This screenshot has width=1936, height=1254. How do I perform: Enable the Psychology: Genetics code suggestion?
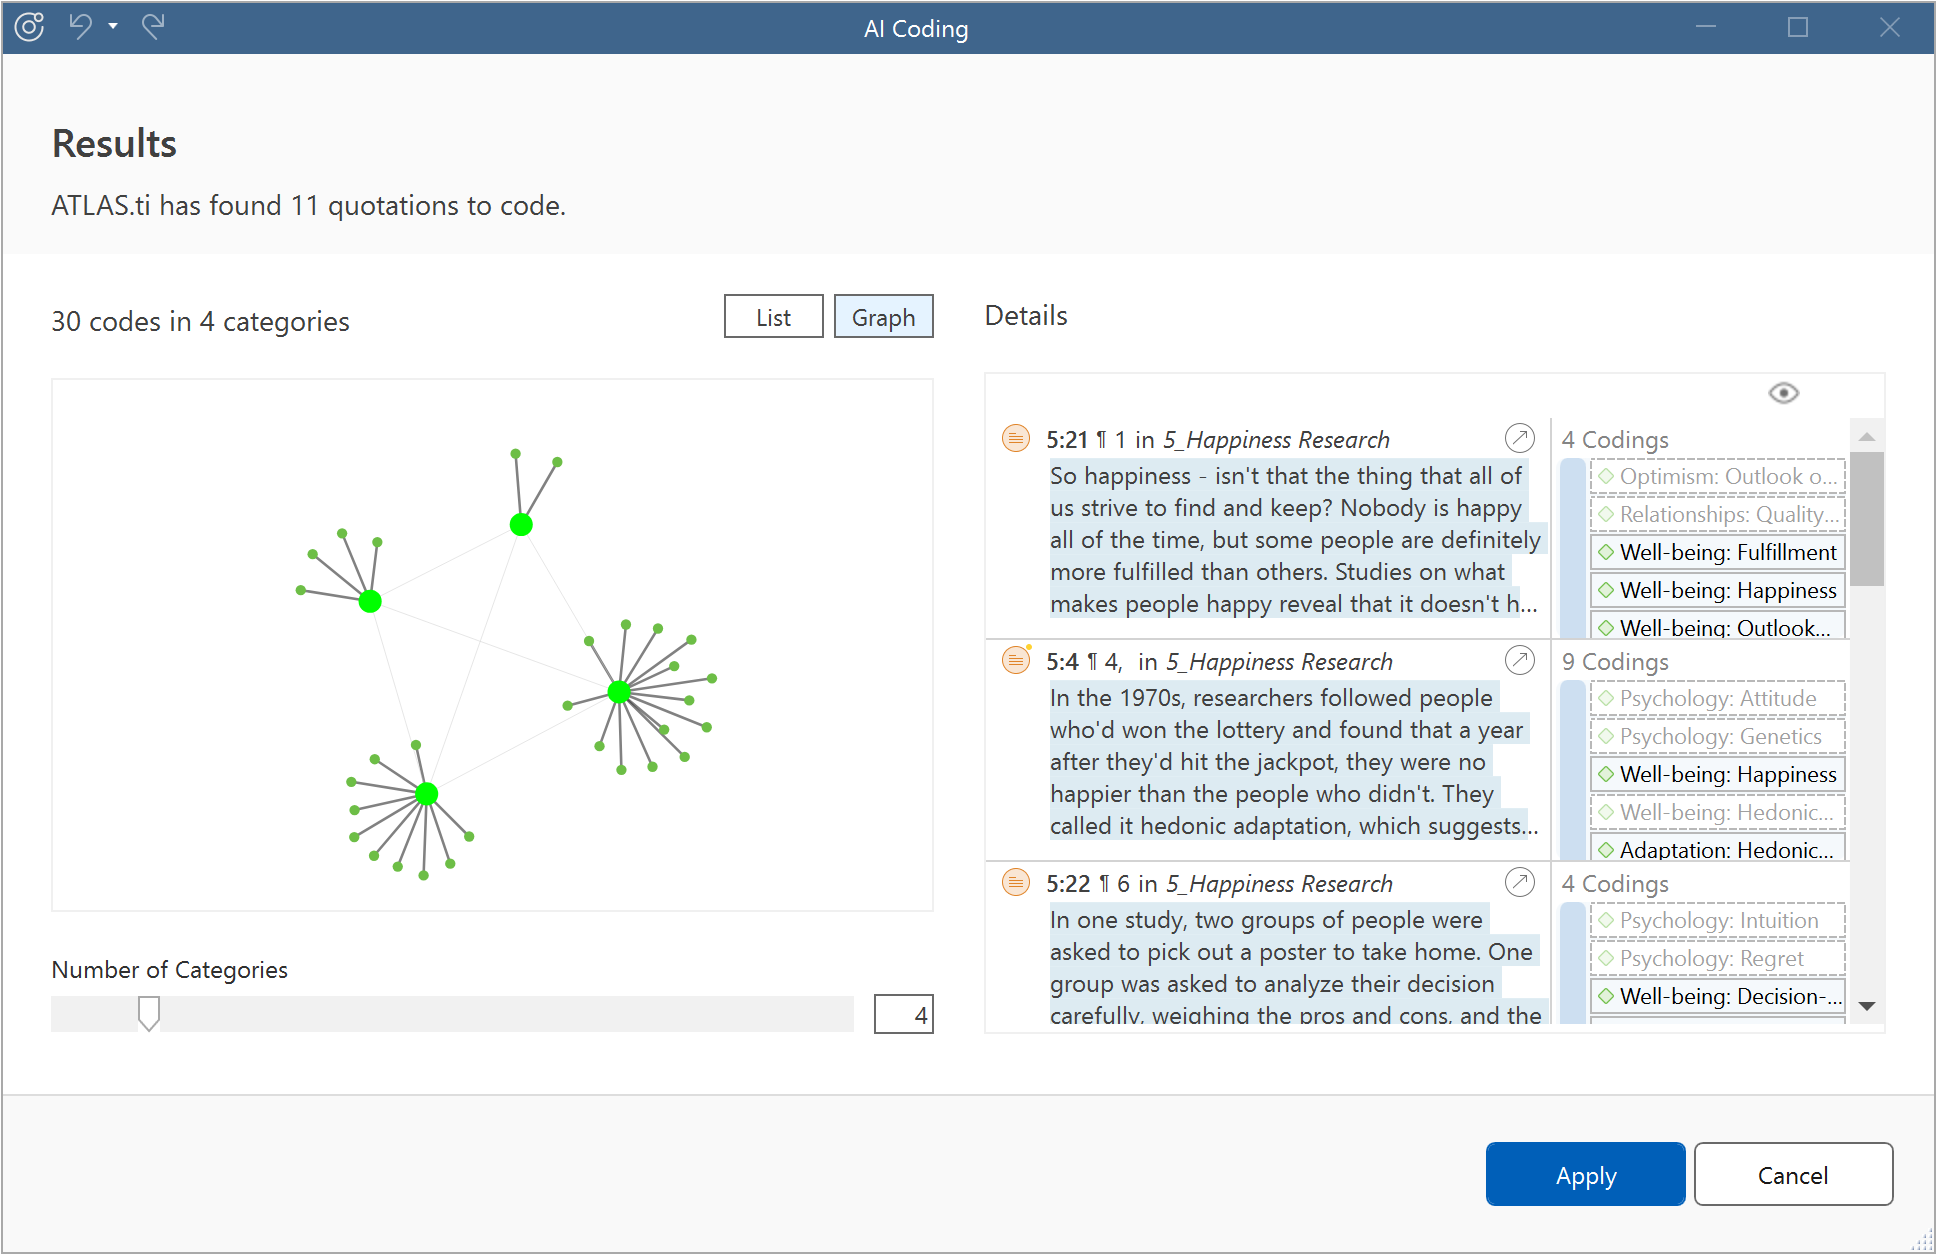[x=1717, y=736]
